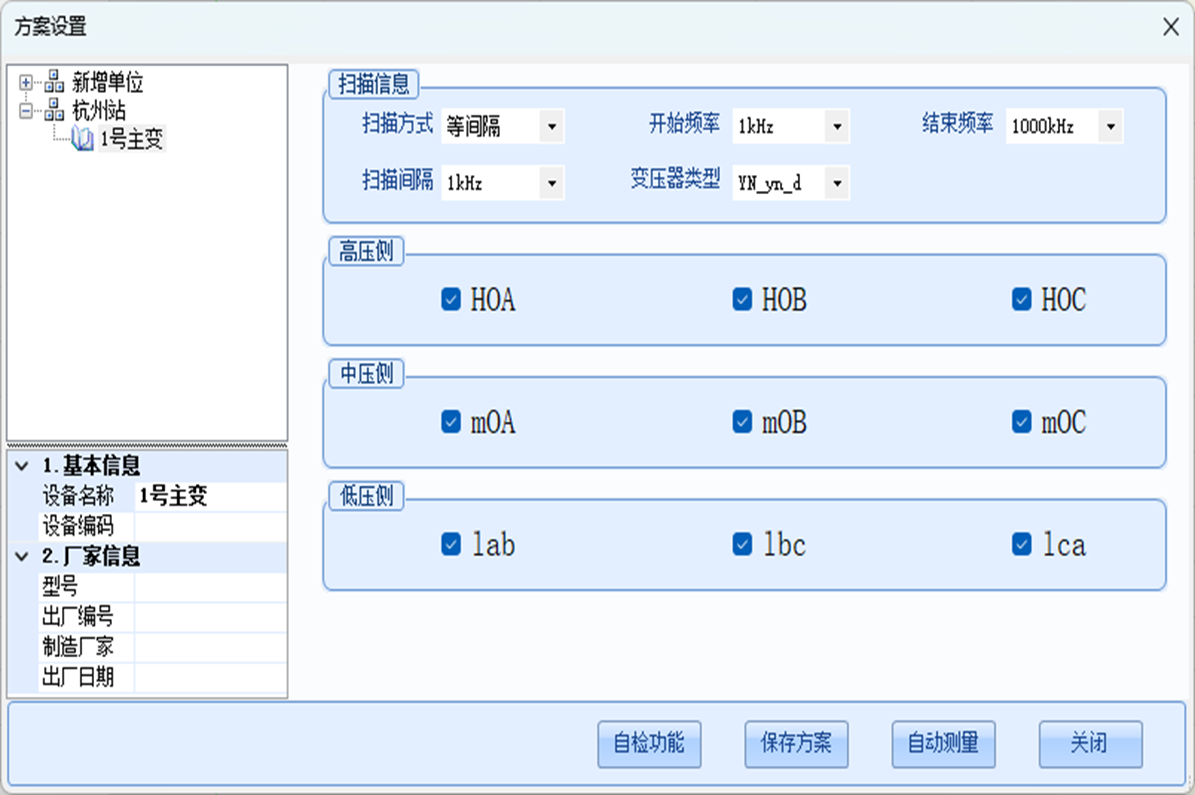The image size is (1195, 795).
Task: Expand the 新增单位 tree node
Action: click(26, 82)
